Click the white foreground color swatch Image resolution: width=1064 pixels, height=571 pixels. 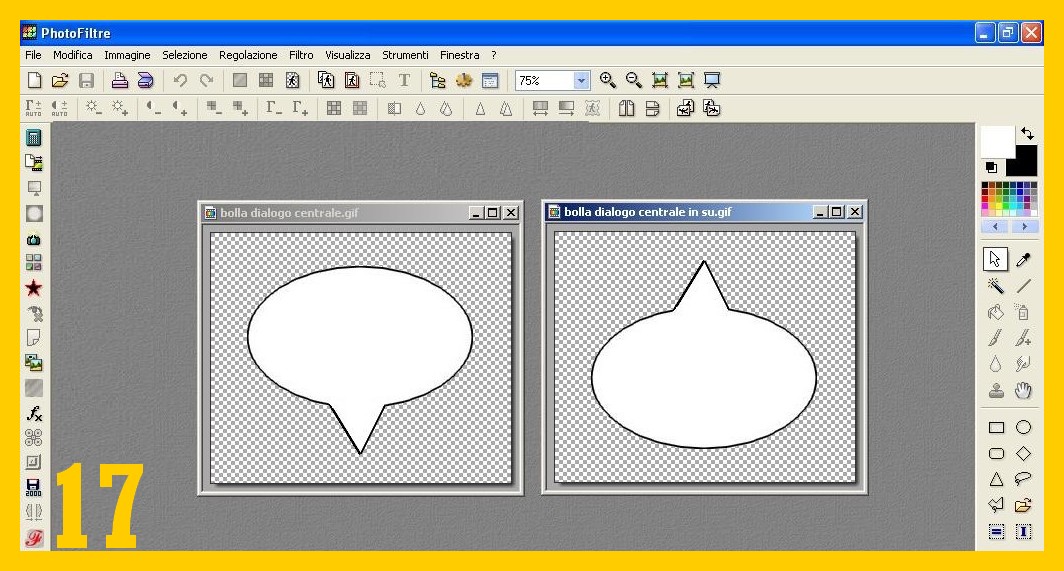pos(998,141)
